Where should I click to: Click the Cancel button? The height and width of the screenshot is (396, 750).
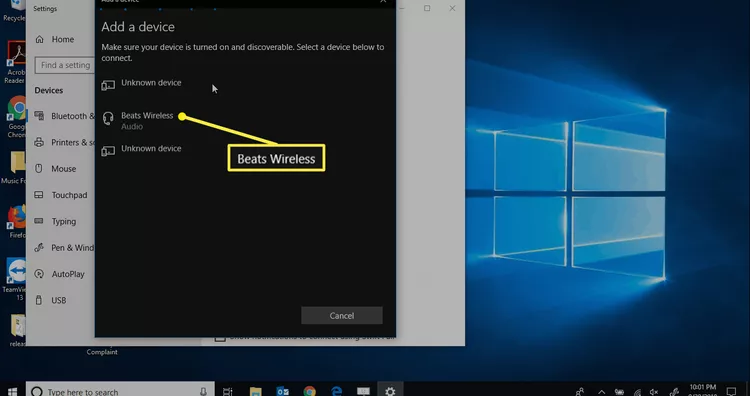click(x=342, y=316)
